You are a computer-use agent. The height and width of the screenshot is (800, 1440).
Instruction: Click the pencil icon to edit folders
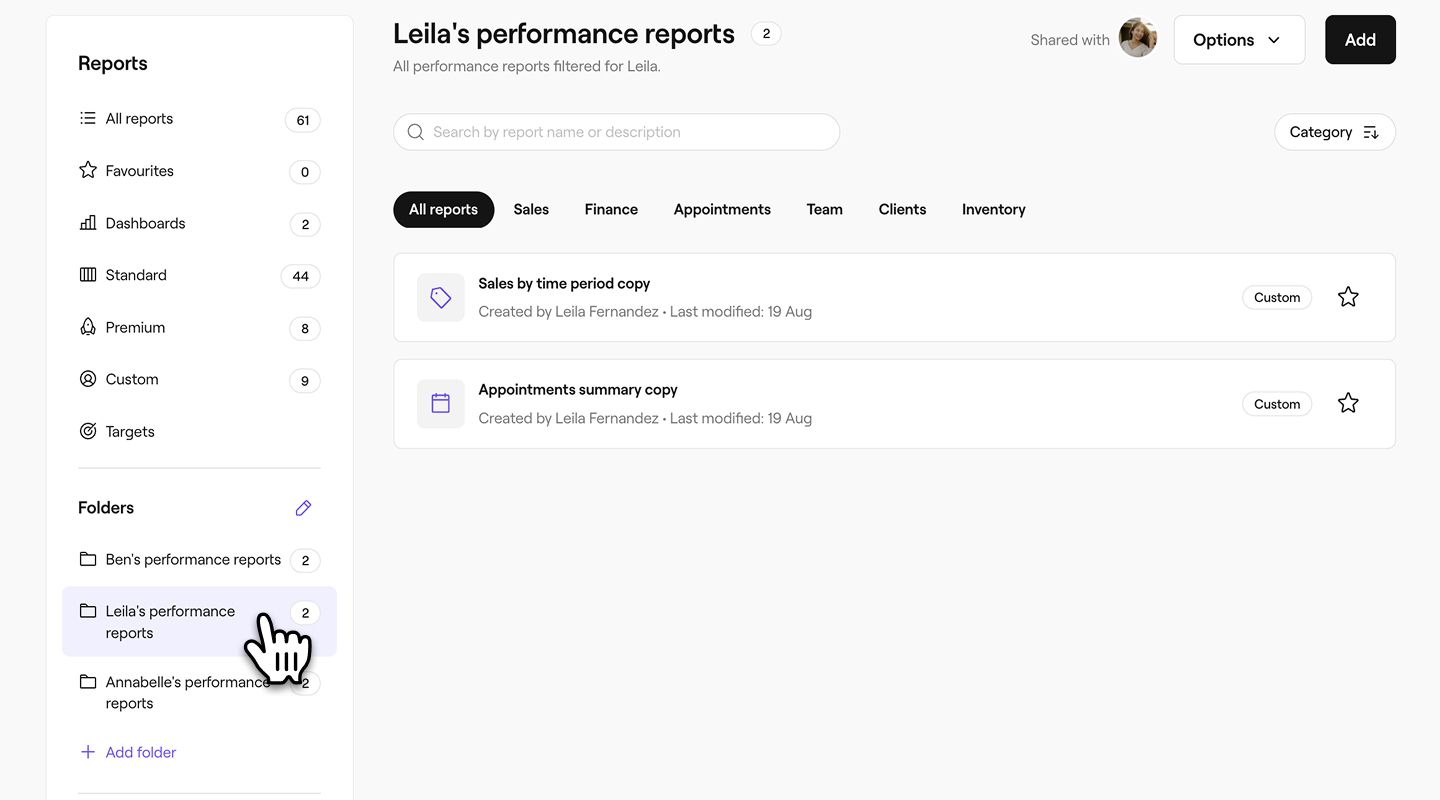[303, 508]
